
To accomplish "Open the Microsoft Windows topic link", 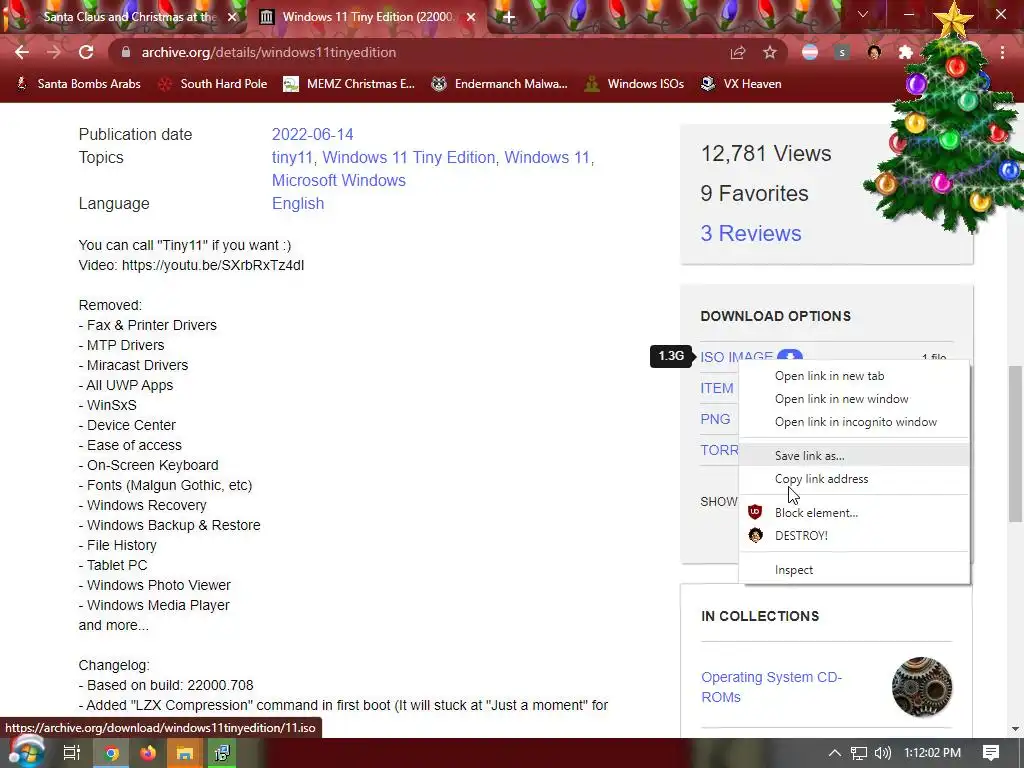I will pyautogui.click(x=338, y=180).
